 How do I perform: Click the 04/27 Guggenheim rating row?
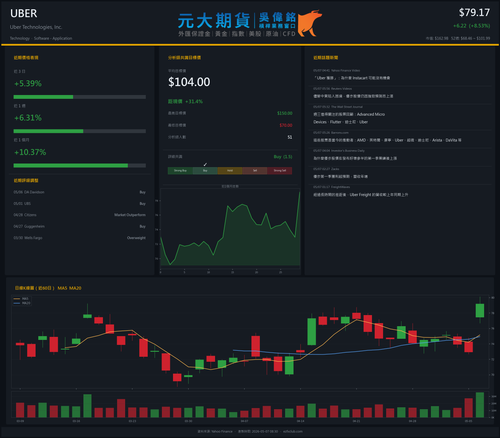coord(80,226)
